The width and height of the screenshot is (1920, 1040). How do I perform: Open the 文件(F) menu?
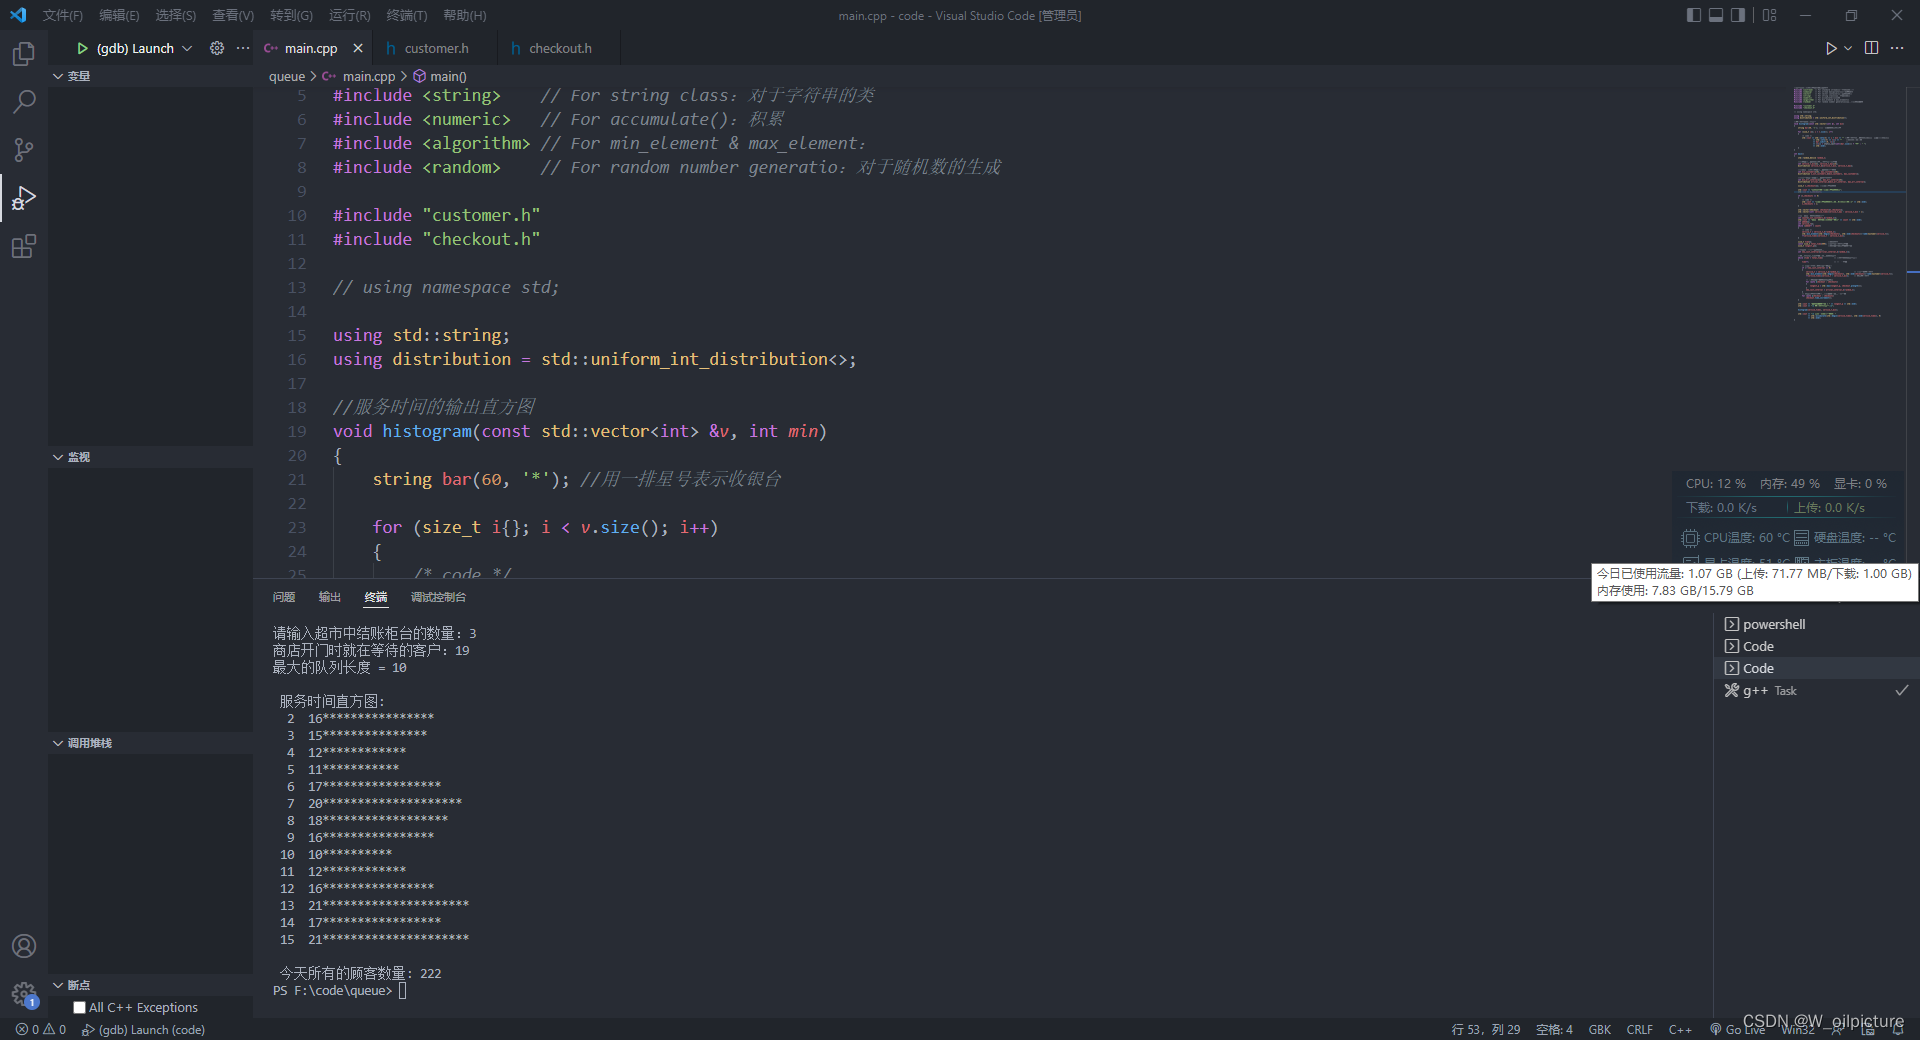click(63, 15)
